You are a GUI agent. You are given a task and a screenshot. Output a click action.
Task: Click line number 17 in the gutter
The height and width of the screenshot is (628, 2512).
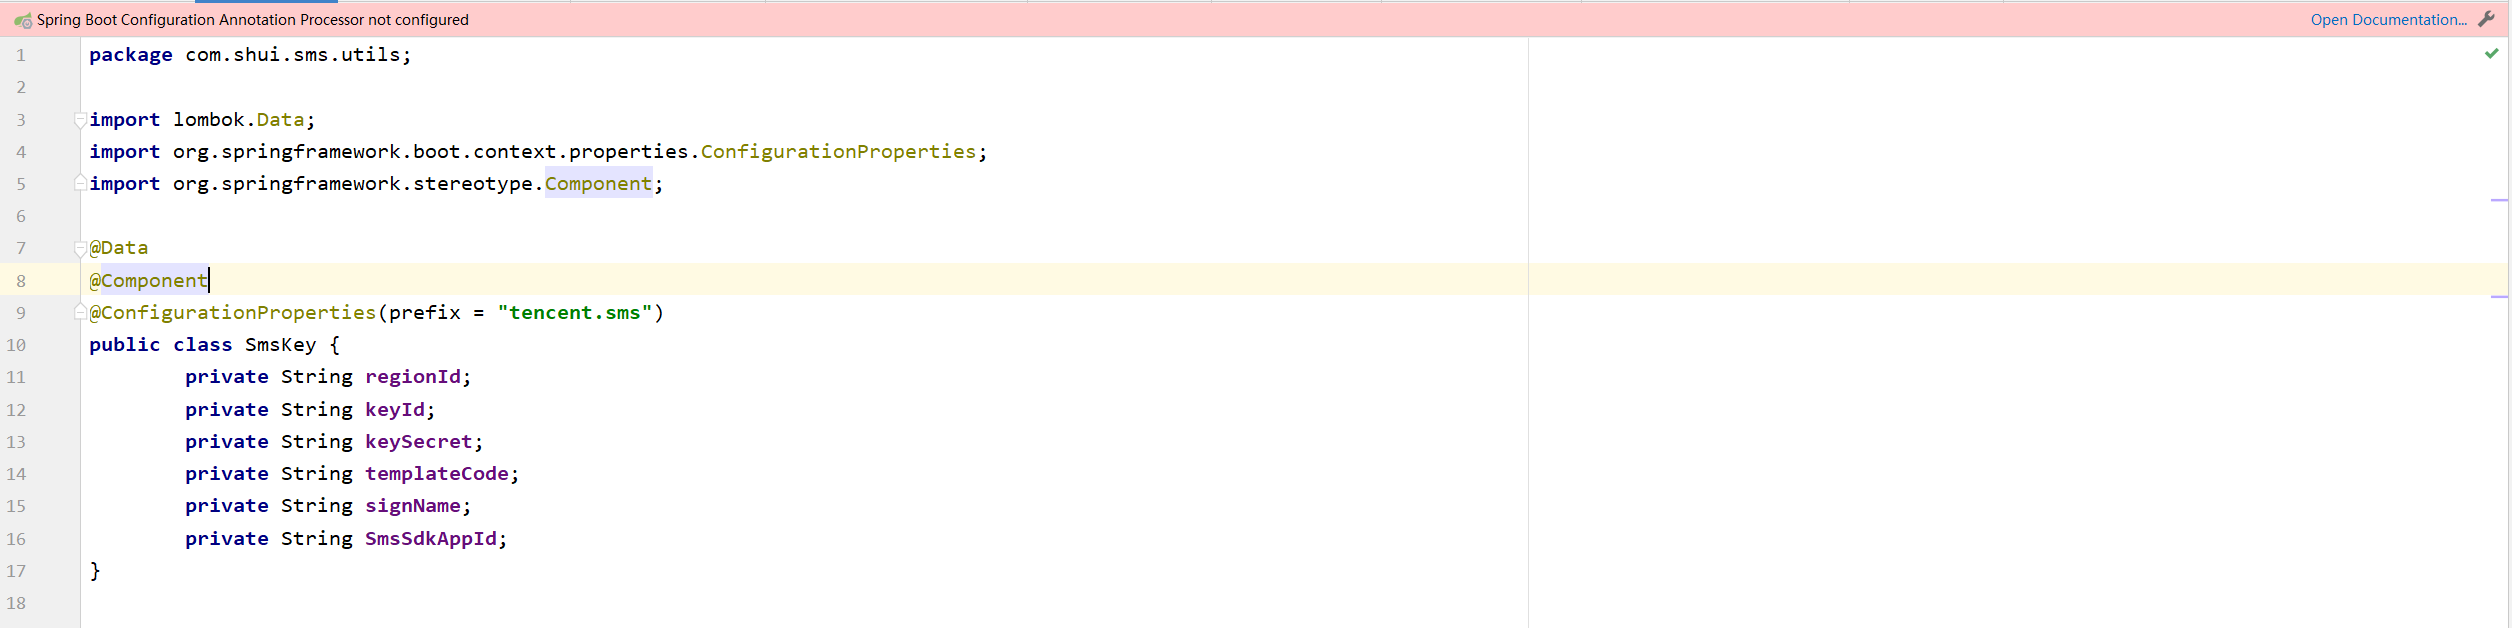16,571
